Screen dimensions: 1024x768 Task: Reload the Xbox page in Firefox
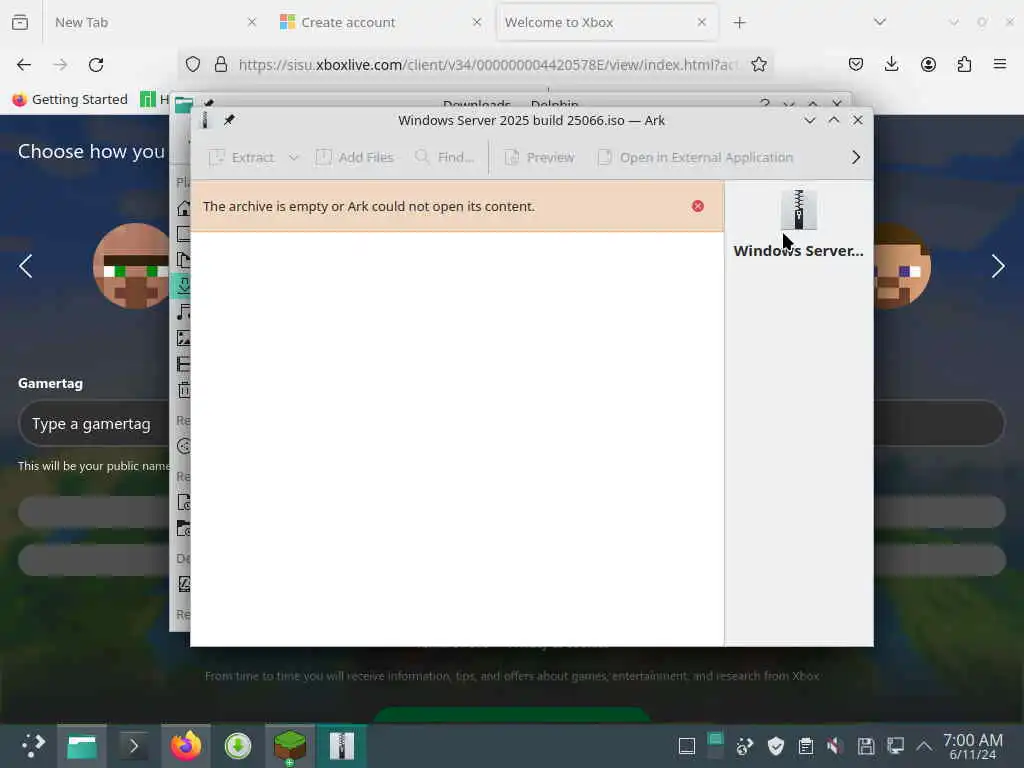(x=96, y=65)
